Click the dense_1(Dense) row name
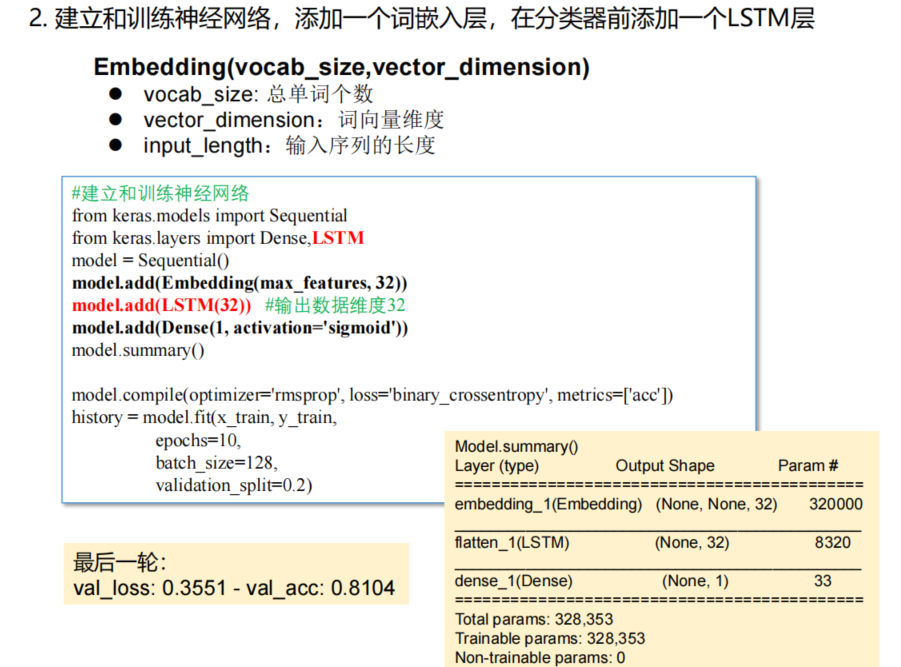 (514, 581)
